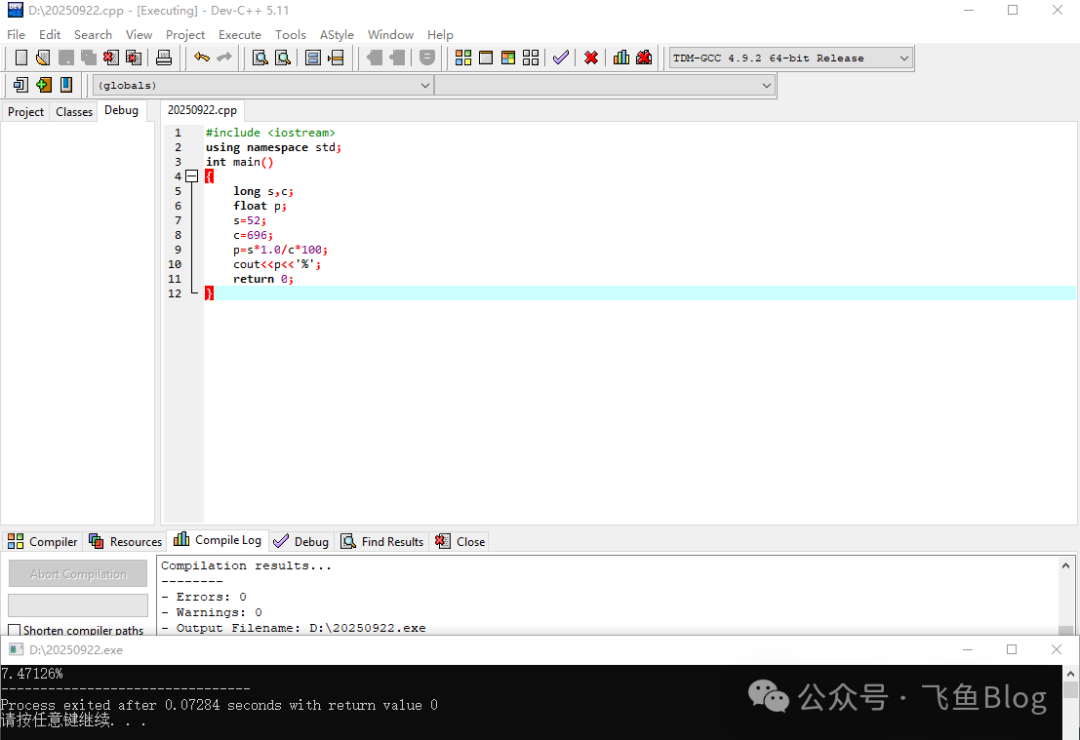Click the Find magnifier toolbar icon
This screenshot has width=1080, height=740.
tap(260, 58)
